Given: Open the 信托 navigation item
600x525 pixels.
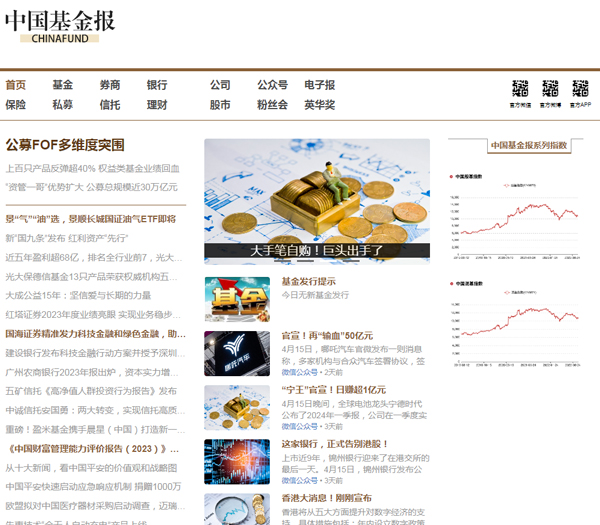Looking at the screenshot, I should 110,104.
